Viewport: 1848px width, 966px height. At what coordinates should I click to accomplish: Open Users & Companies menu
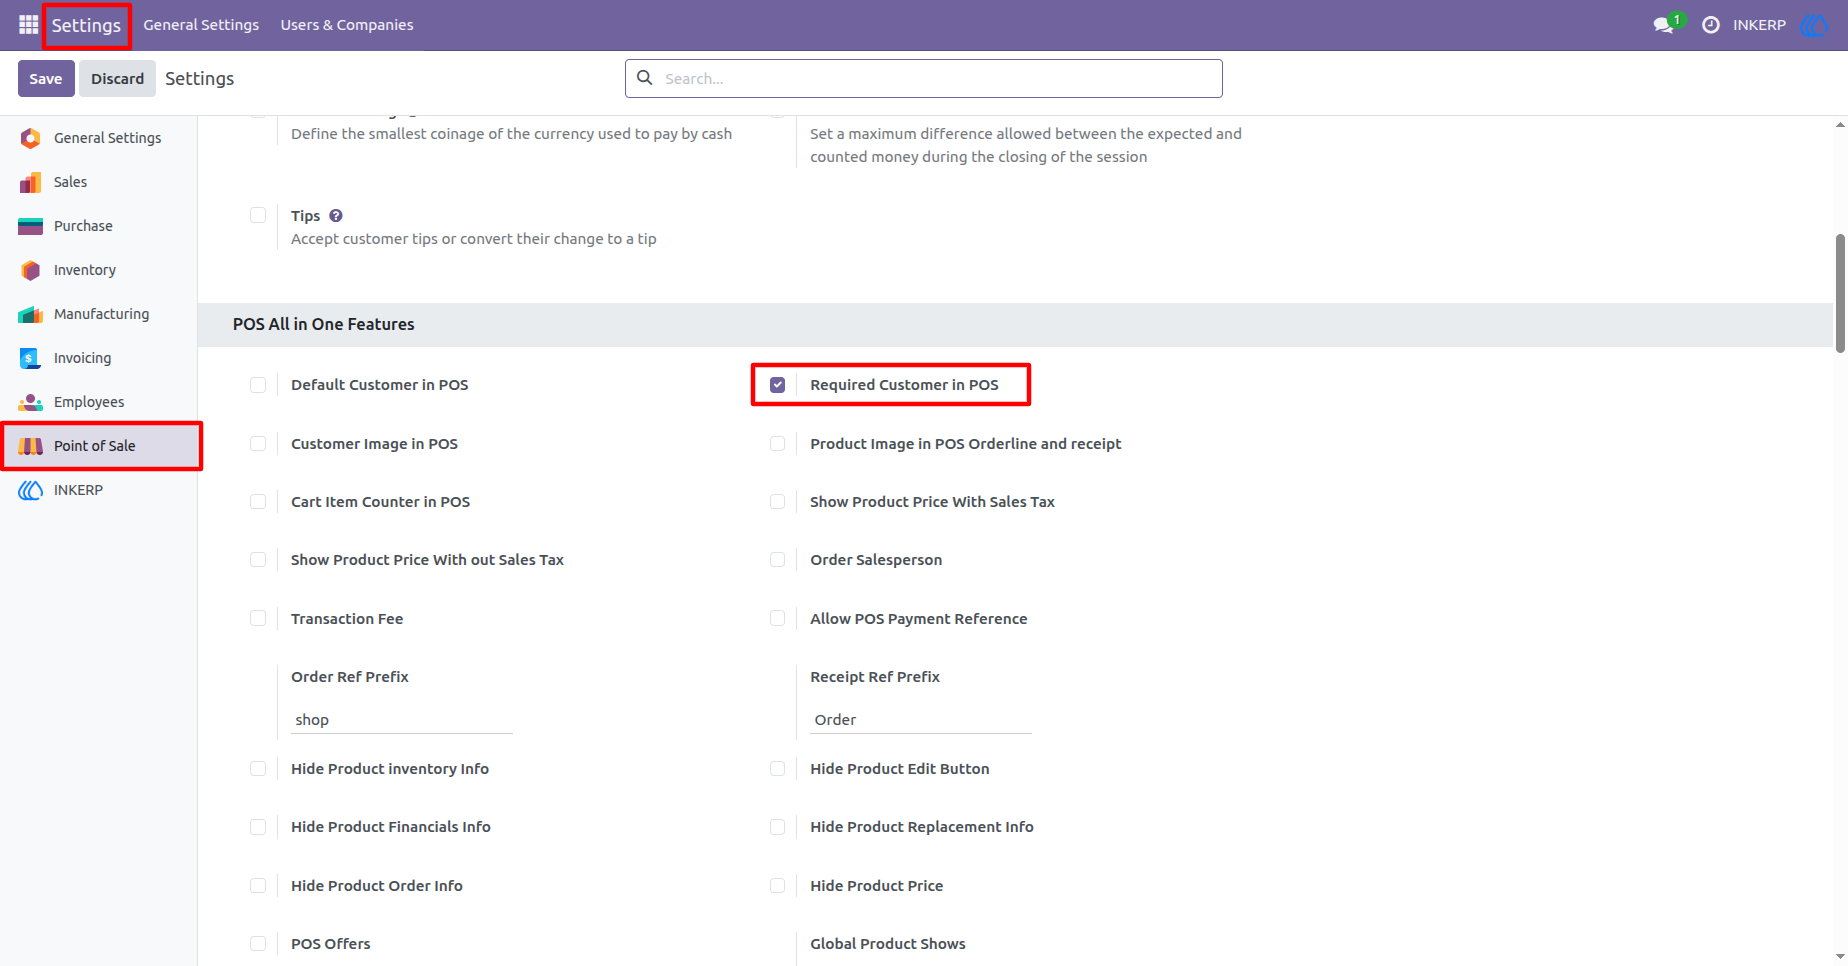pyautogui.click(x=347, y=25)
